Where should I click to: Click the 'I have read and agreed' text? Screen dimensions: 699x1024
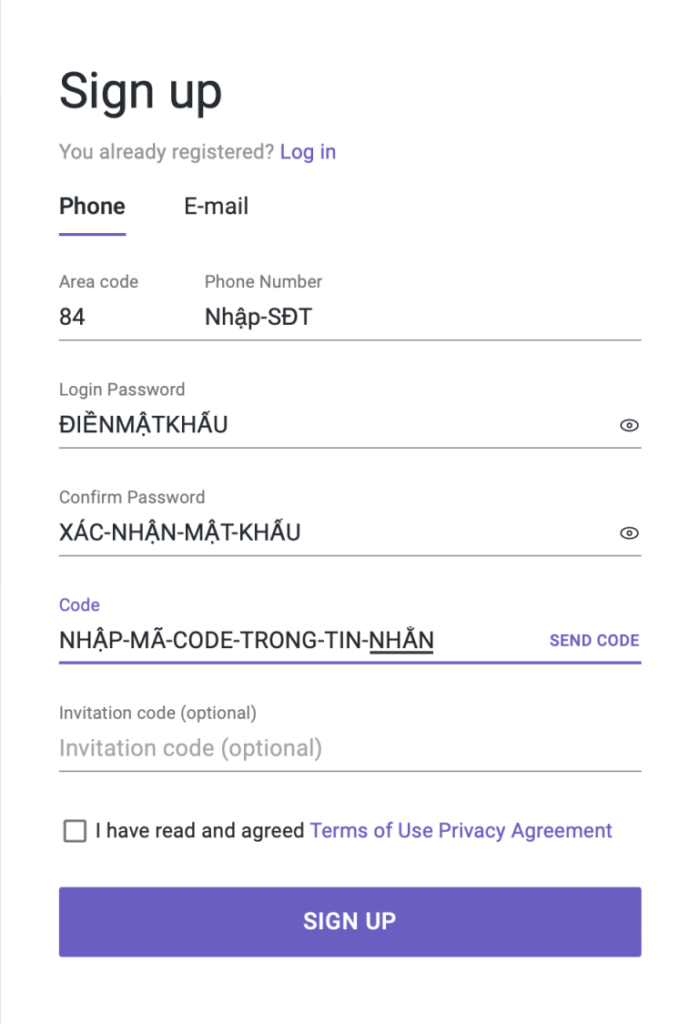pyautogui.click(x=199, y=830)
